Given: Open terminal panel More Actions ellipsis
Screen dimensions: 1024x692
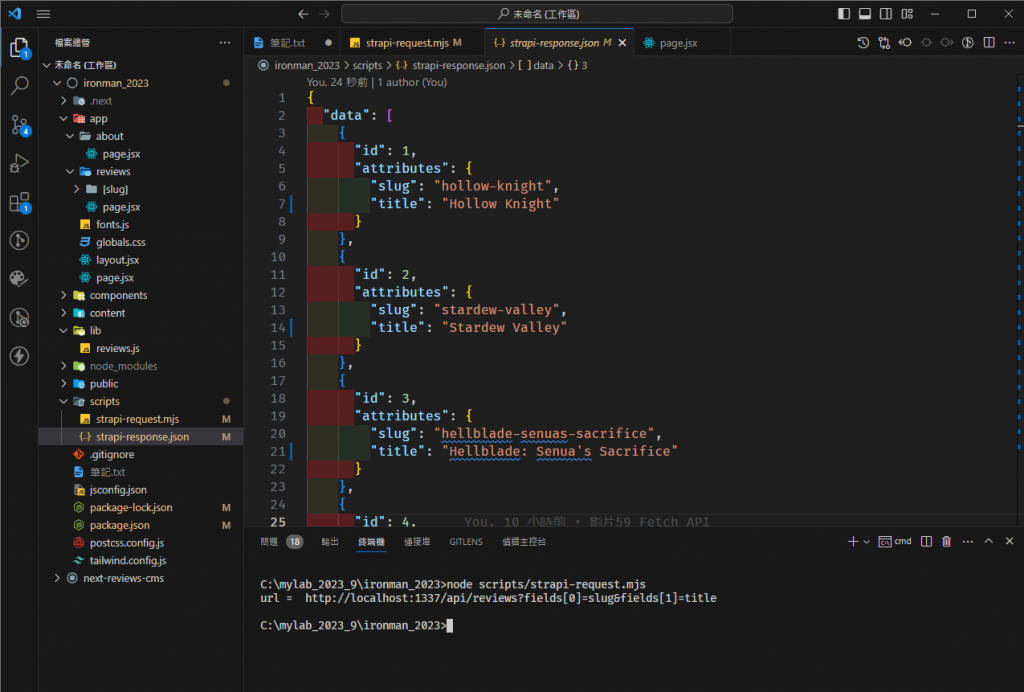Looking at the screenshot, I should 968,541.
